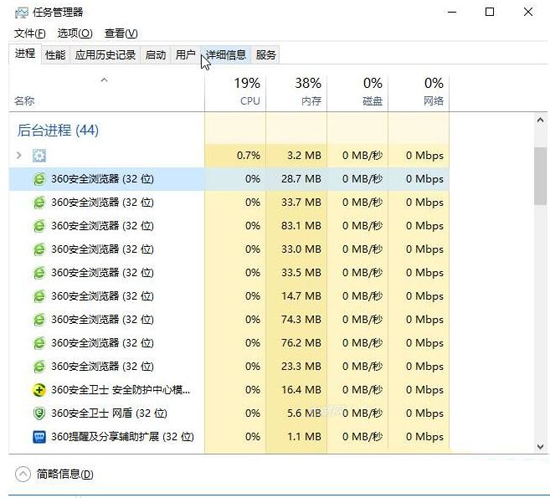Click the 360 browser icon with 83.1 MB
Viewport: 550px width, 498px height.
(39, 226)
